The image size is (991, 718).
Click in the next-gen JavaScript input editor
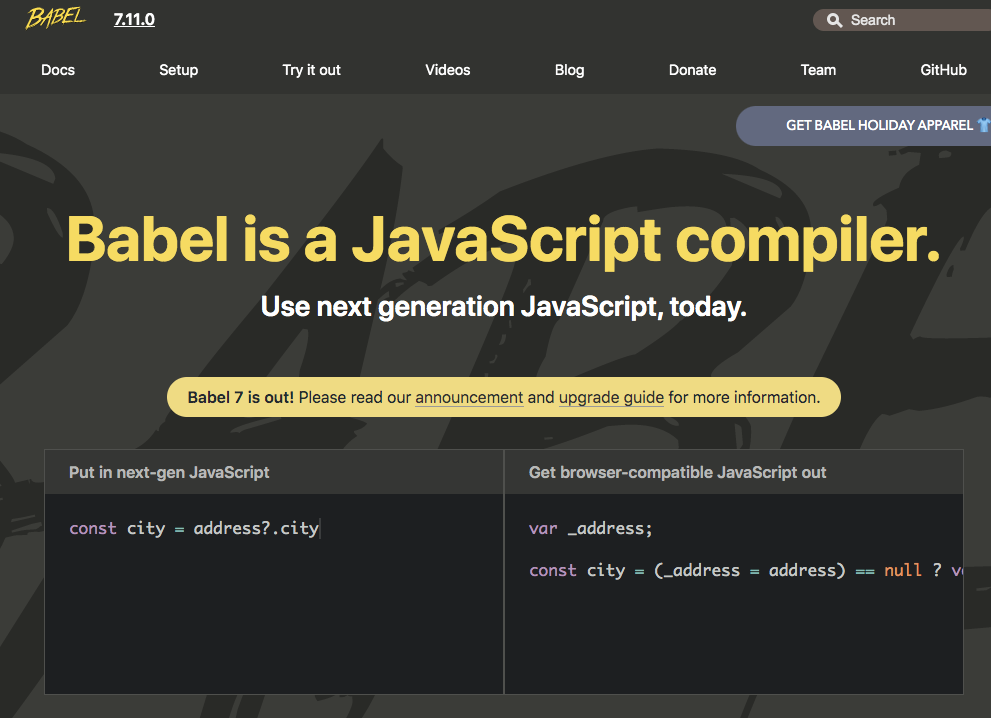pyautogui.click(x=274, y=593)
